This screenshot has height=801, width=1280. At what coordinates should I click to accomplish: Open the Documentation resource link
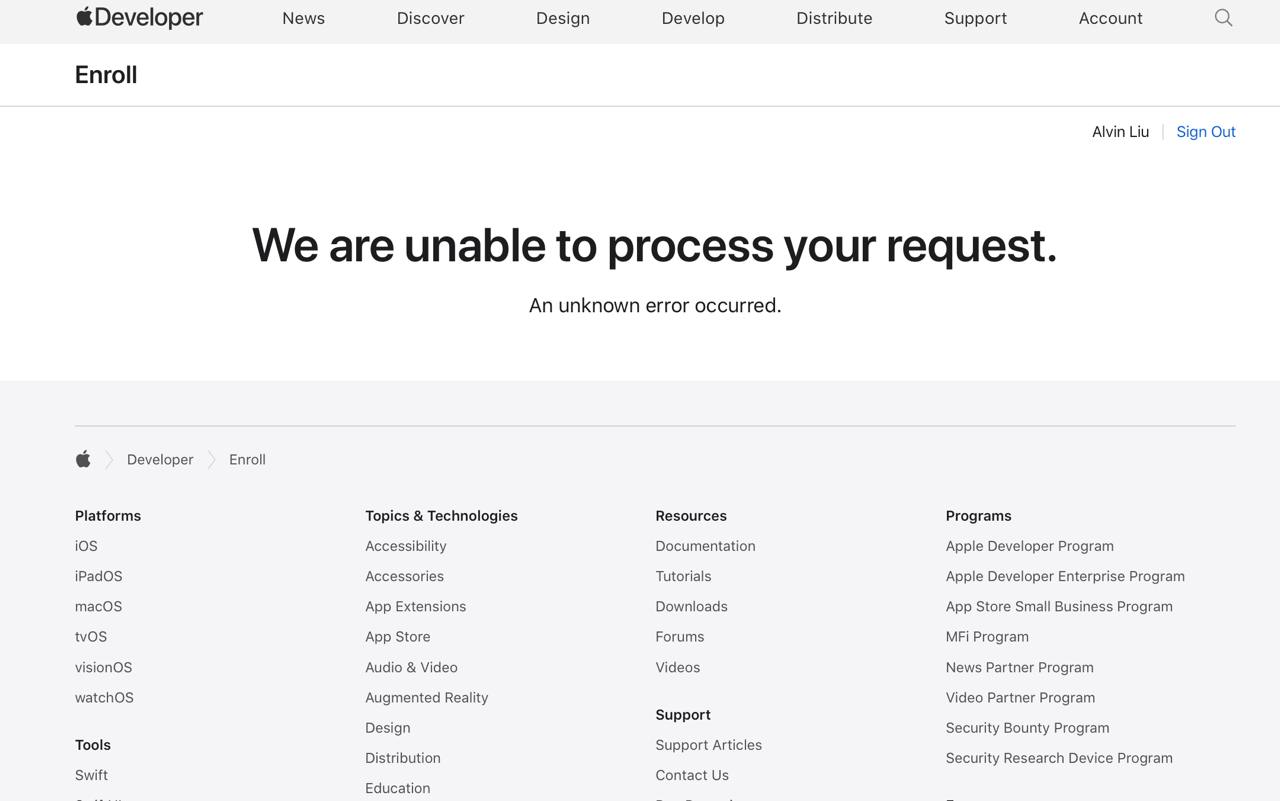705,546
